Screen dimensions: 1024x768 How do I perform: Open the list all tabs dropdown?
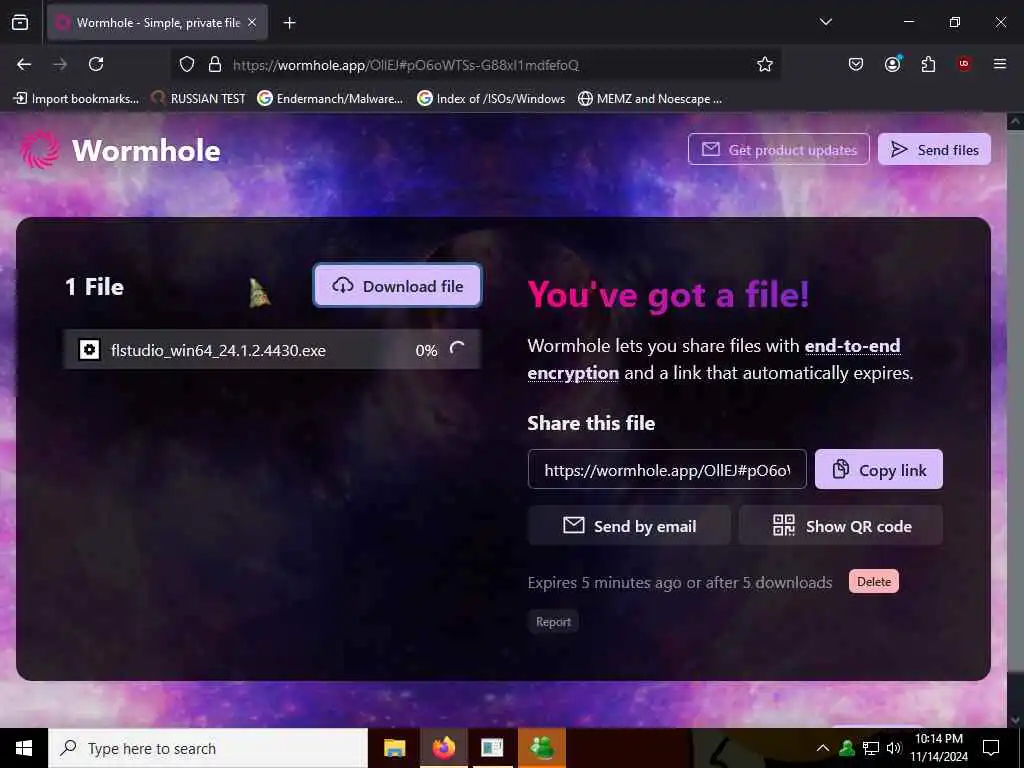click(x=825, y=22)
